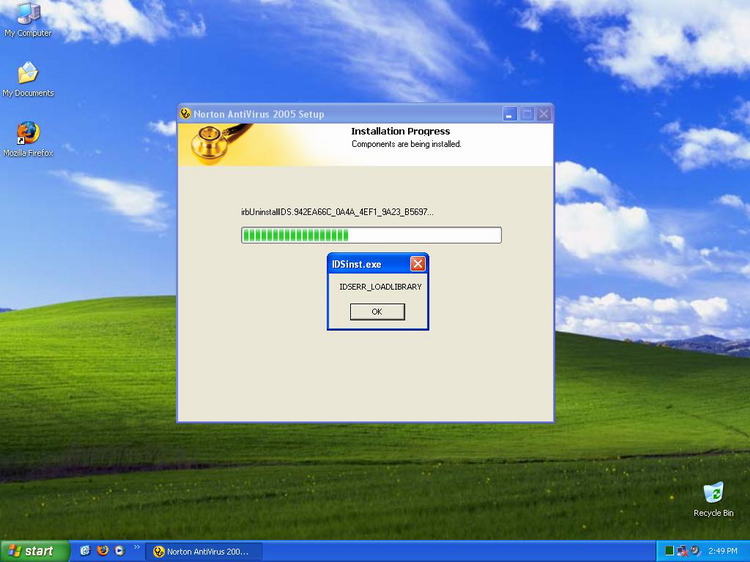Minimize the Norton AntiVirus Setup window
Screen dimensions: 750x562
click(510, 114)
